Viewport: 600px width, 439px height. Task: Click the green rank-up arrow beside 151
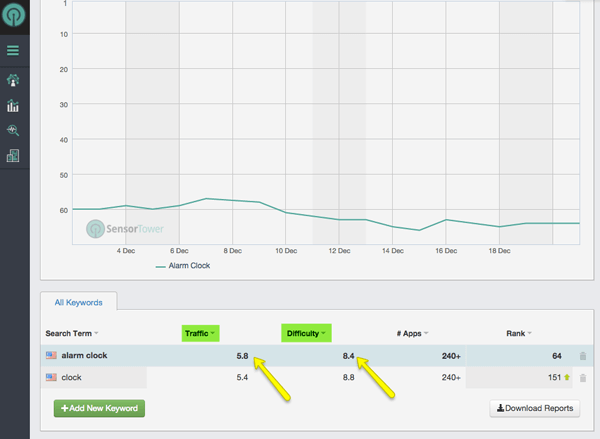[x=567, y=377]
